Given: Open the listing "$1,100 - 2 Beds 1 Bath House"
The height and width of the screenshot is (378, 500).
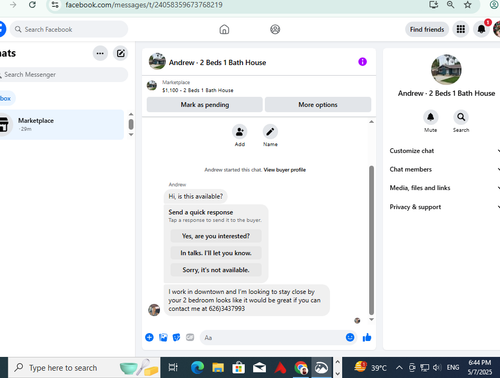Looking at the screenshot, I should pos(198,90).
